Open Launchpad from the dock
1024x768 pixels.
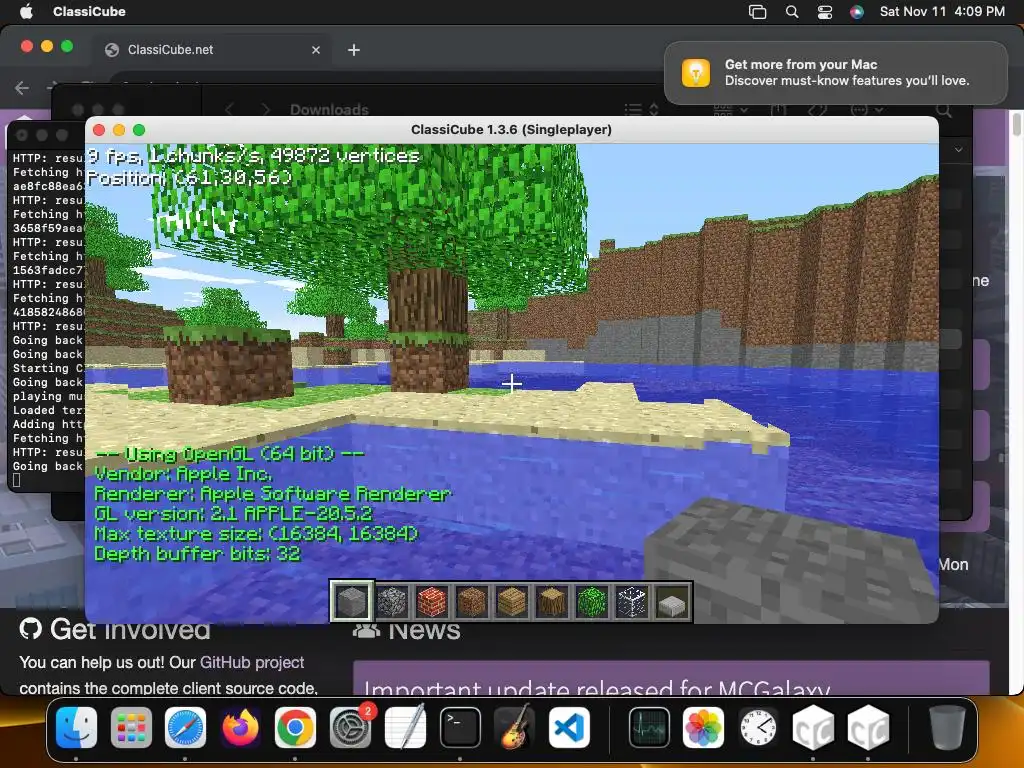pos(131,727)
